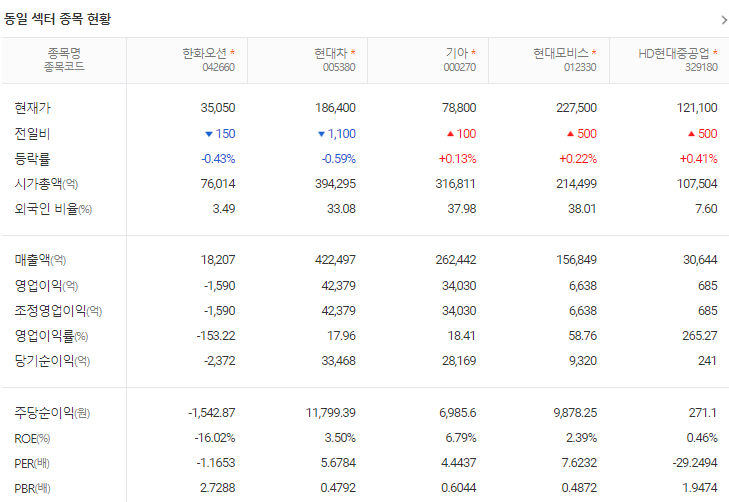This screenshot has height=502, width=729.
Task: Click market cap value 316,811
Action: coord(456,184)
